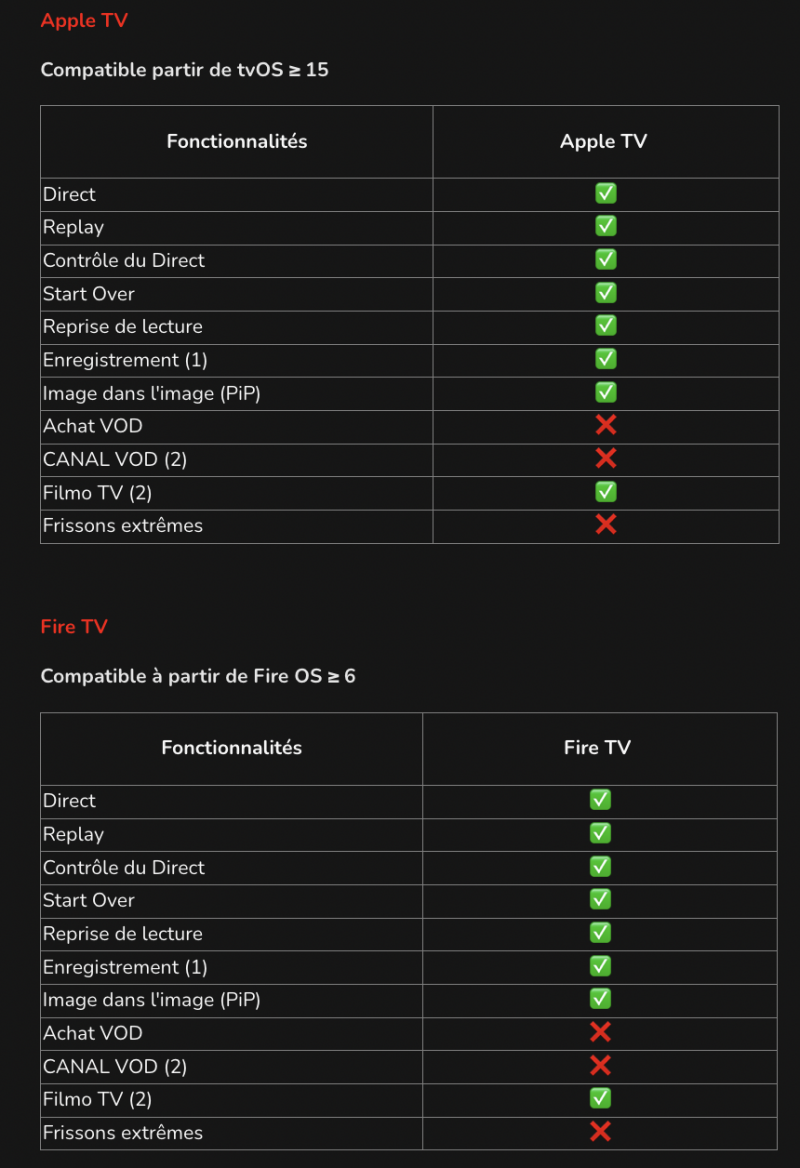The image size is (800, 1168).
Task: Click the green checkmark for Apple TV Direct
Action: [605, 194]
